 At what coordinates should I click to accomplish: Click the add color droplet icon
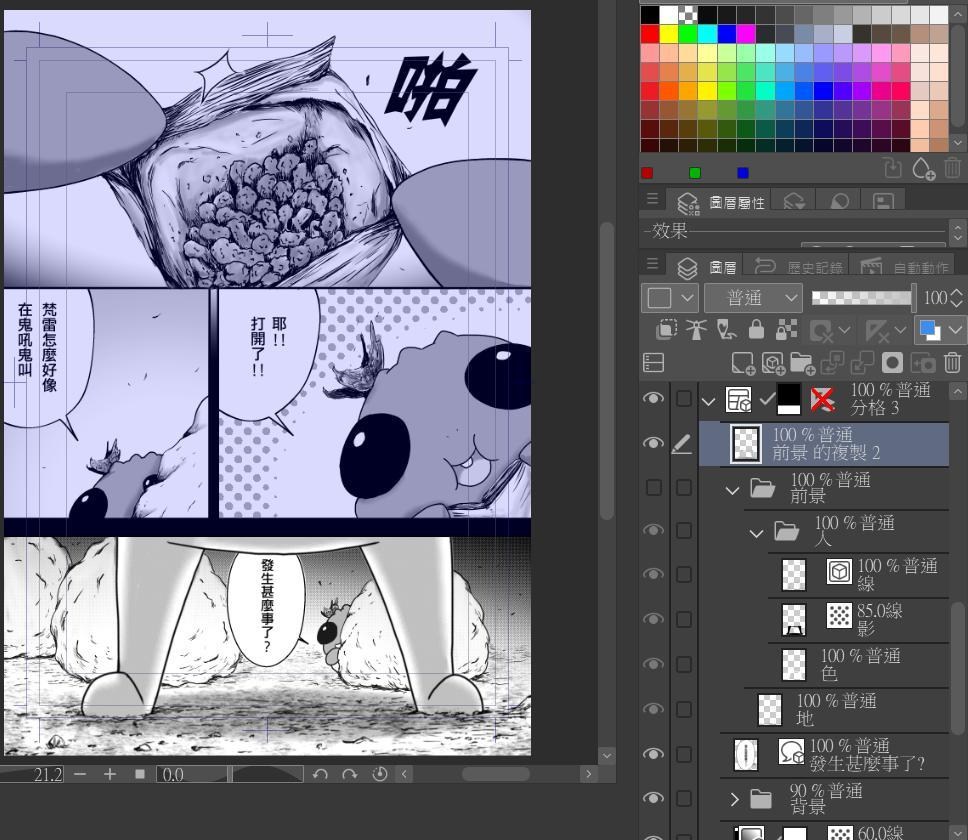tap(923, 168)
